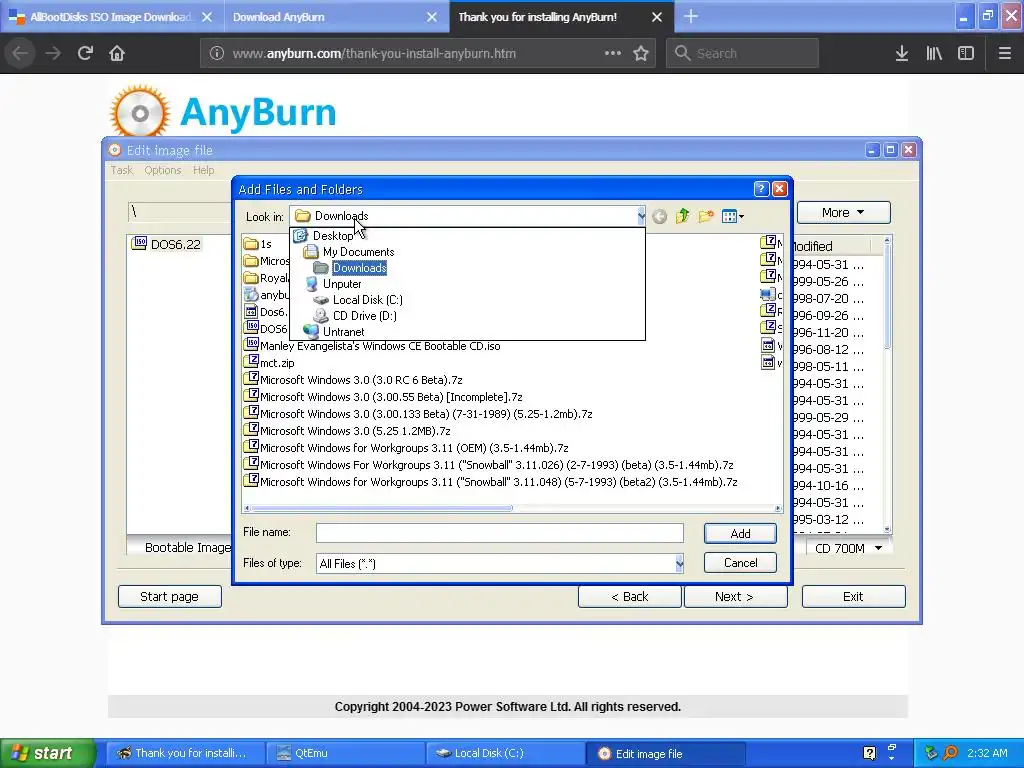Switch to Local Disk (C:) taskbar item

tap(505, 753)
